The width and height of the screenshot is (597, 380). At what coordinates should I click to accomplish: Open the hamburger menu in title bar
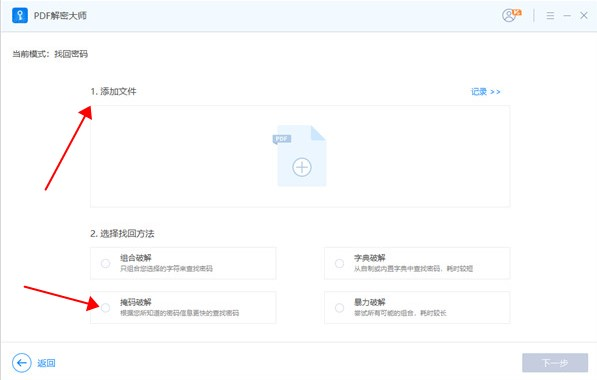(x=550, y=16)
